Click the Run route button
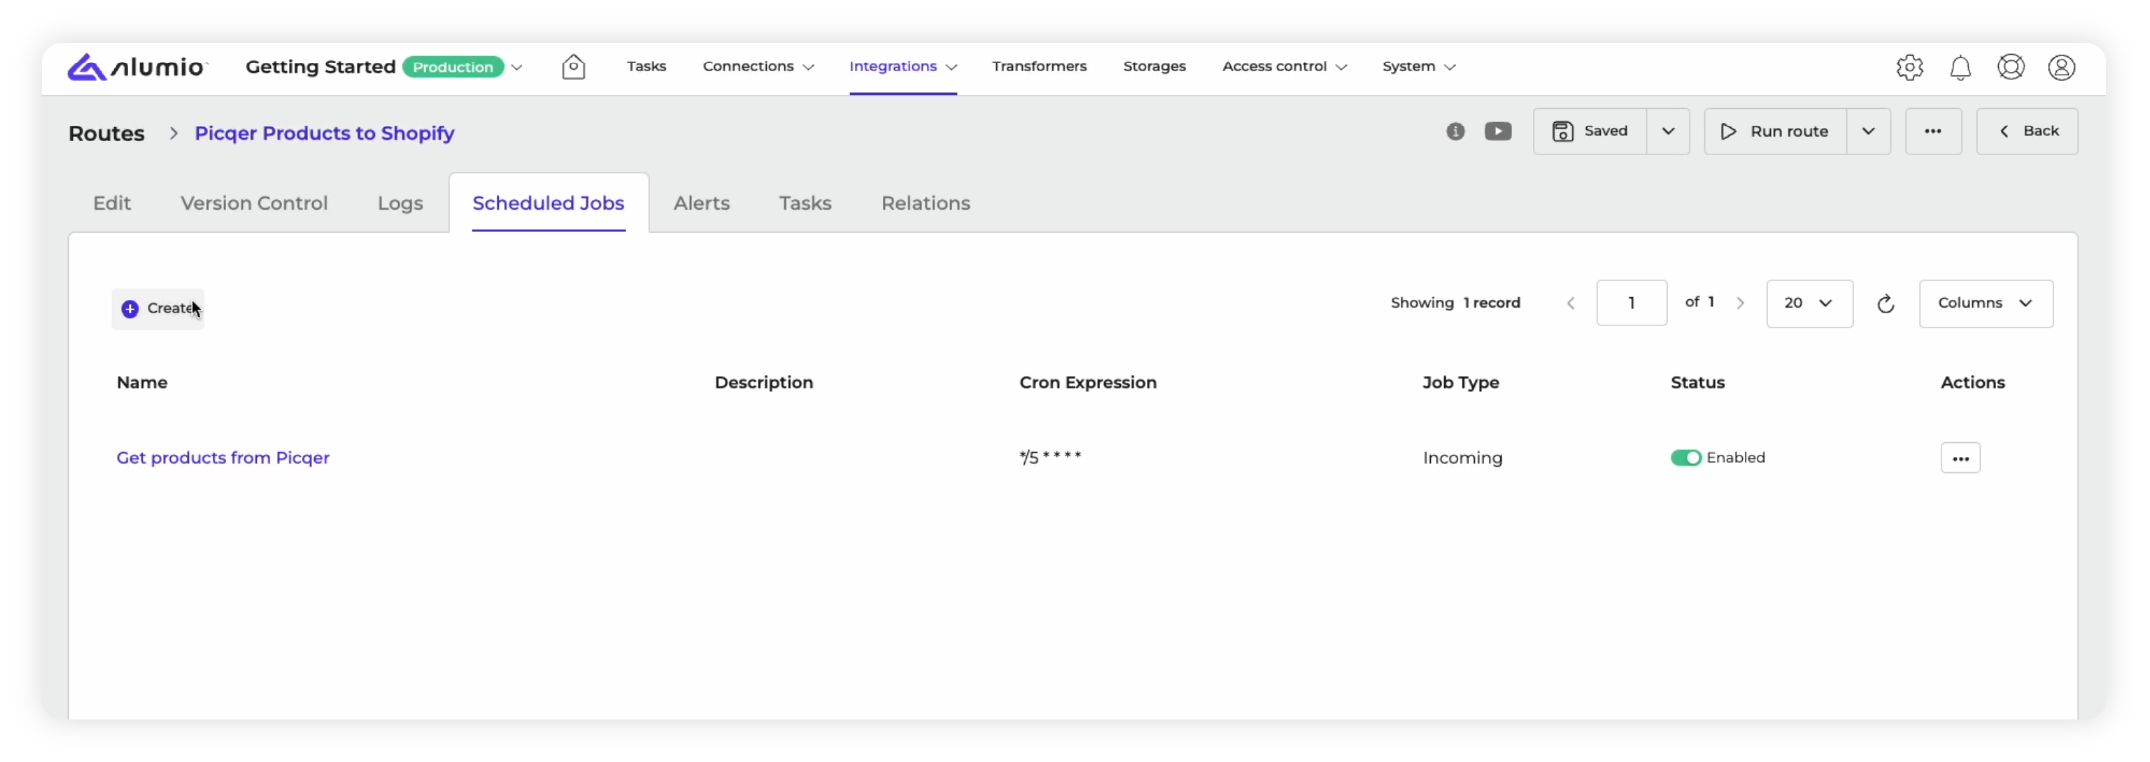 click(x=1775, y=131)
